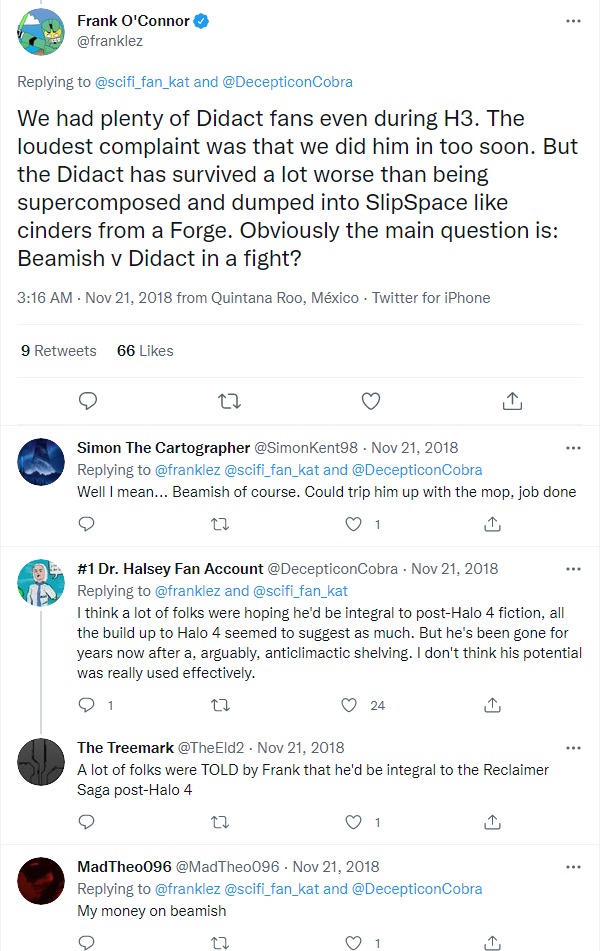This screenshot has width=600, height=951.
Task: Open more options on Simon The Cartographer's reply
Action: pos(572,448)
